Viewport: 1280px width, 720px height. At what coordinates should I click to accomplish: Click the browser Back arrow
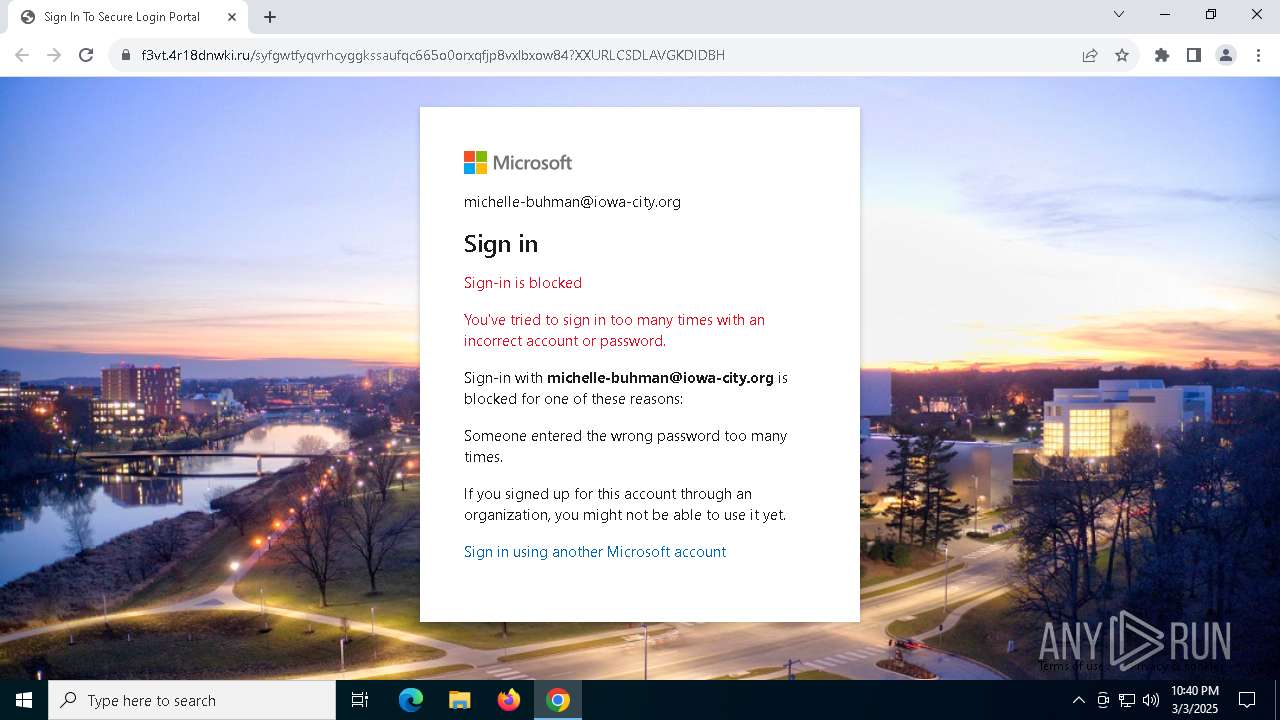tap(22, 55)
